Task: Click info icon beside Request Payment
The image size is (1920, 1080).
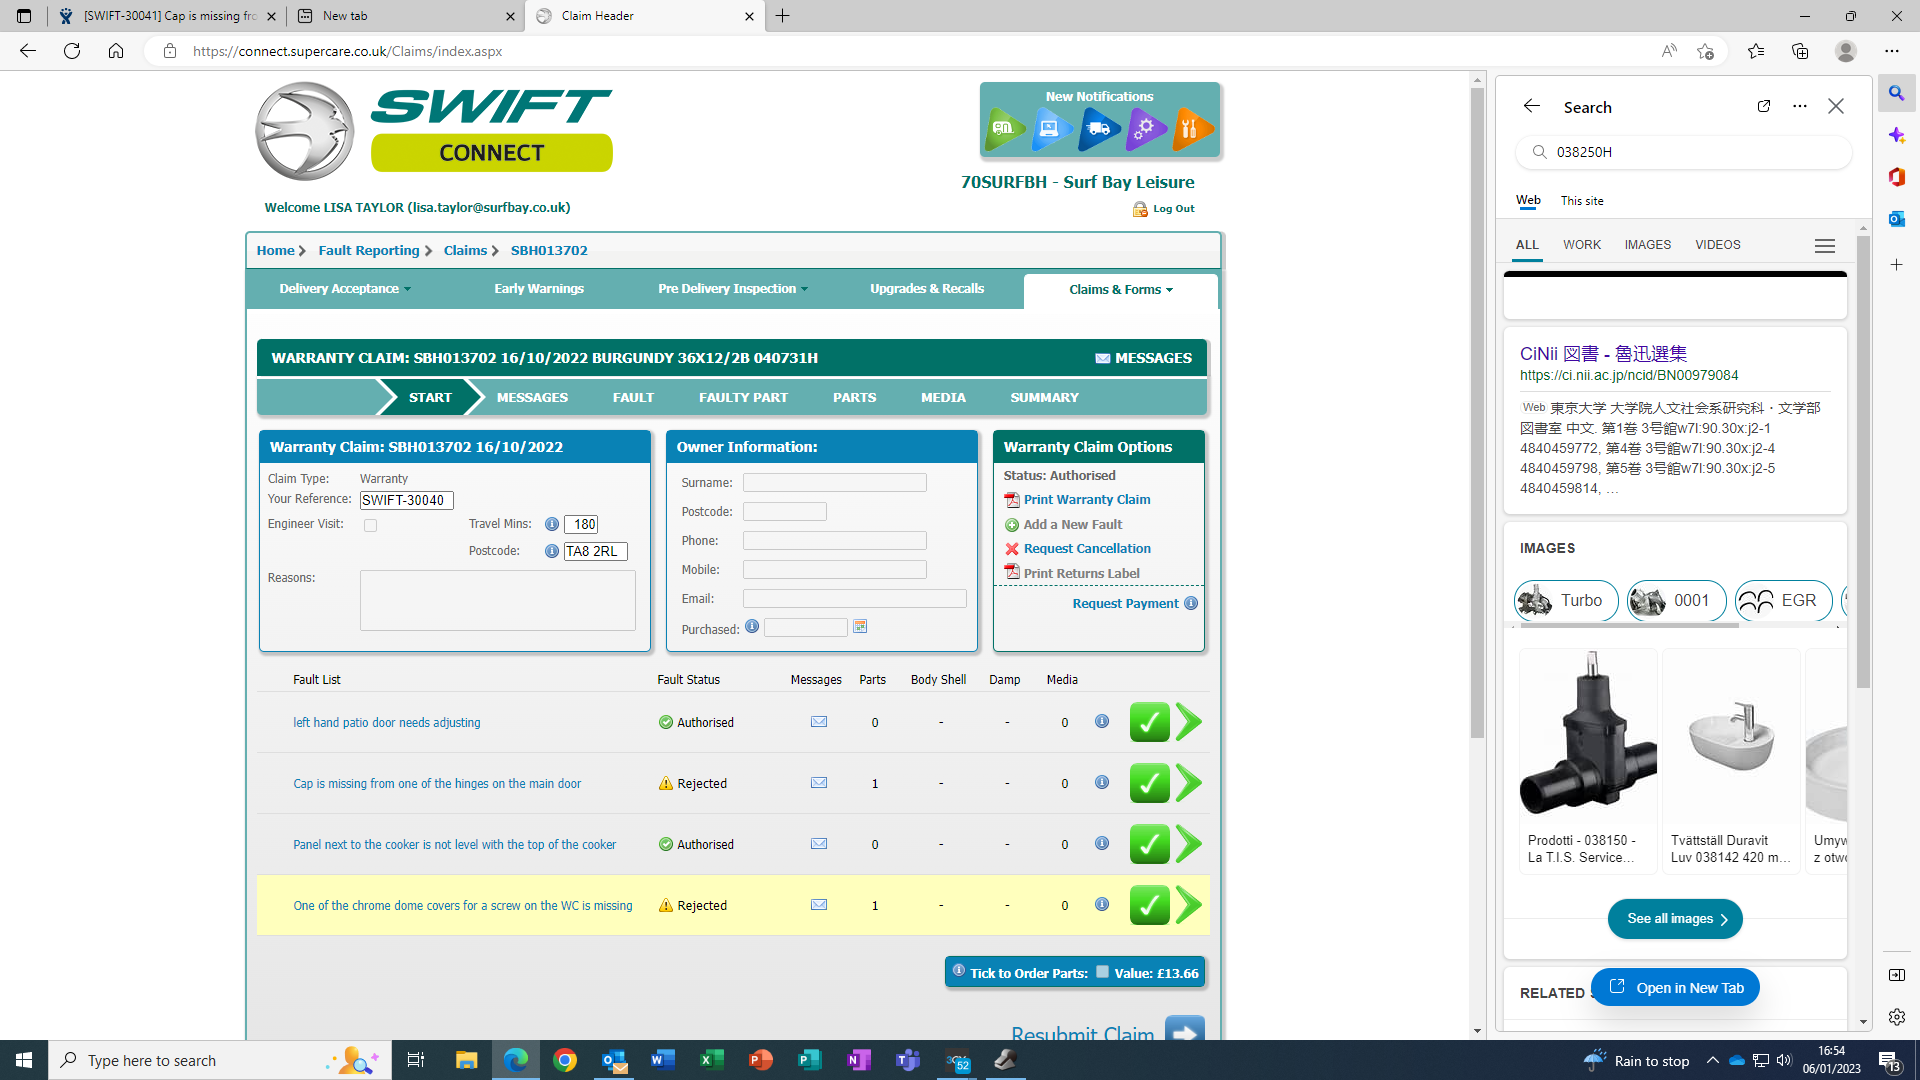Action: [x=1191, y=603]
